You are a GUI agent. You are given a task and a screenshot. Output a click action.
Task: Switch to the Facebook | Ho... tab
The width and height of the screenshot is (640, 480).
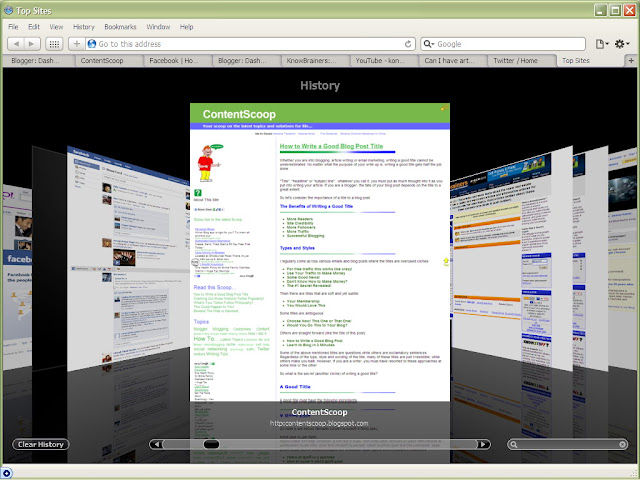tap(178, 60)
